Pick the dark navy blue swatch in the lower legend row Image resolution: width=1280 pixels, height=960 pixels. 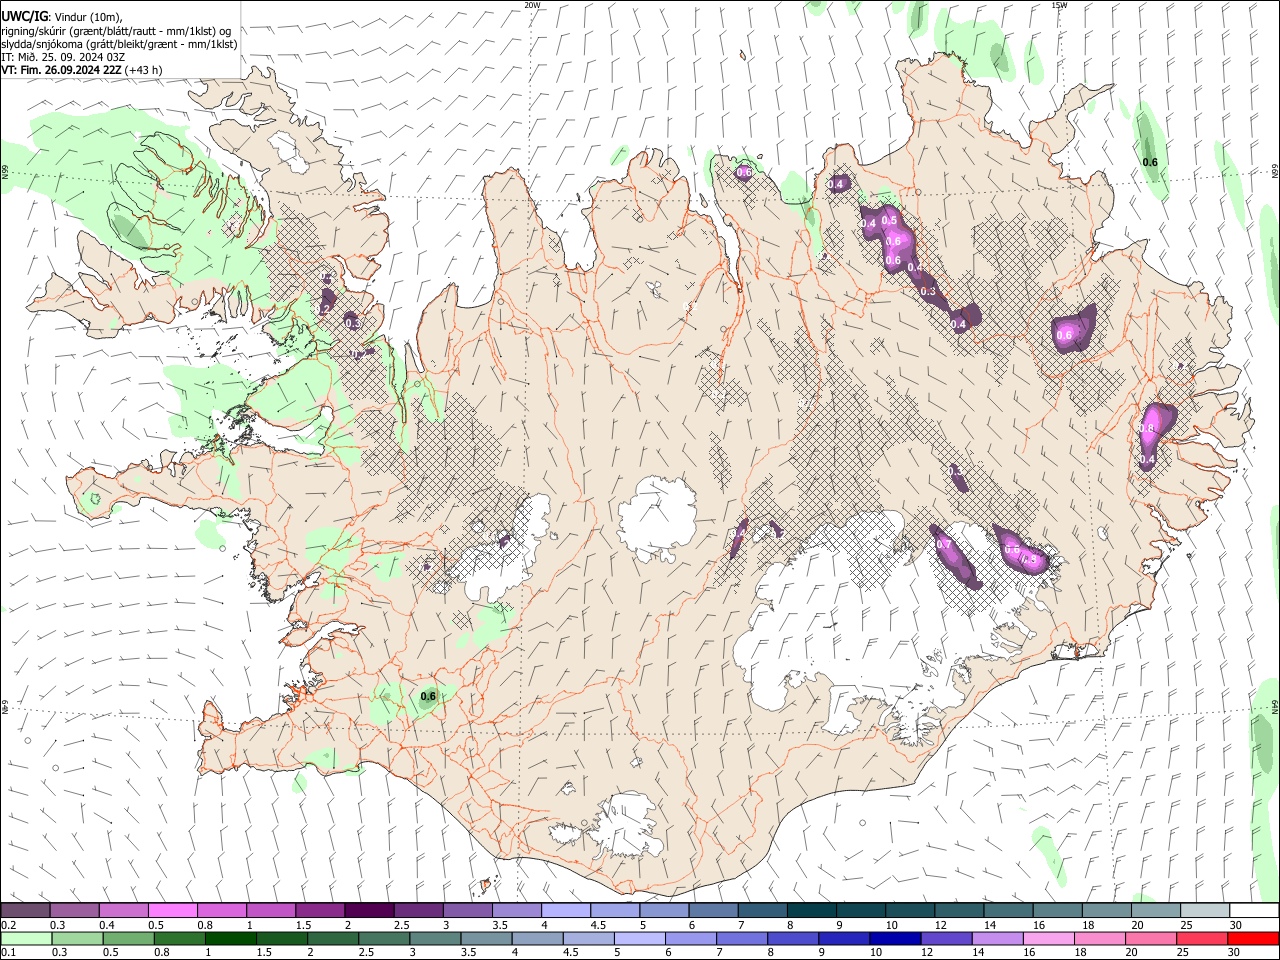pyautogui.click(x=893, y=939)
